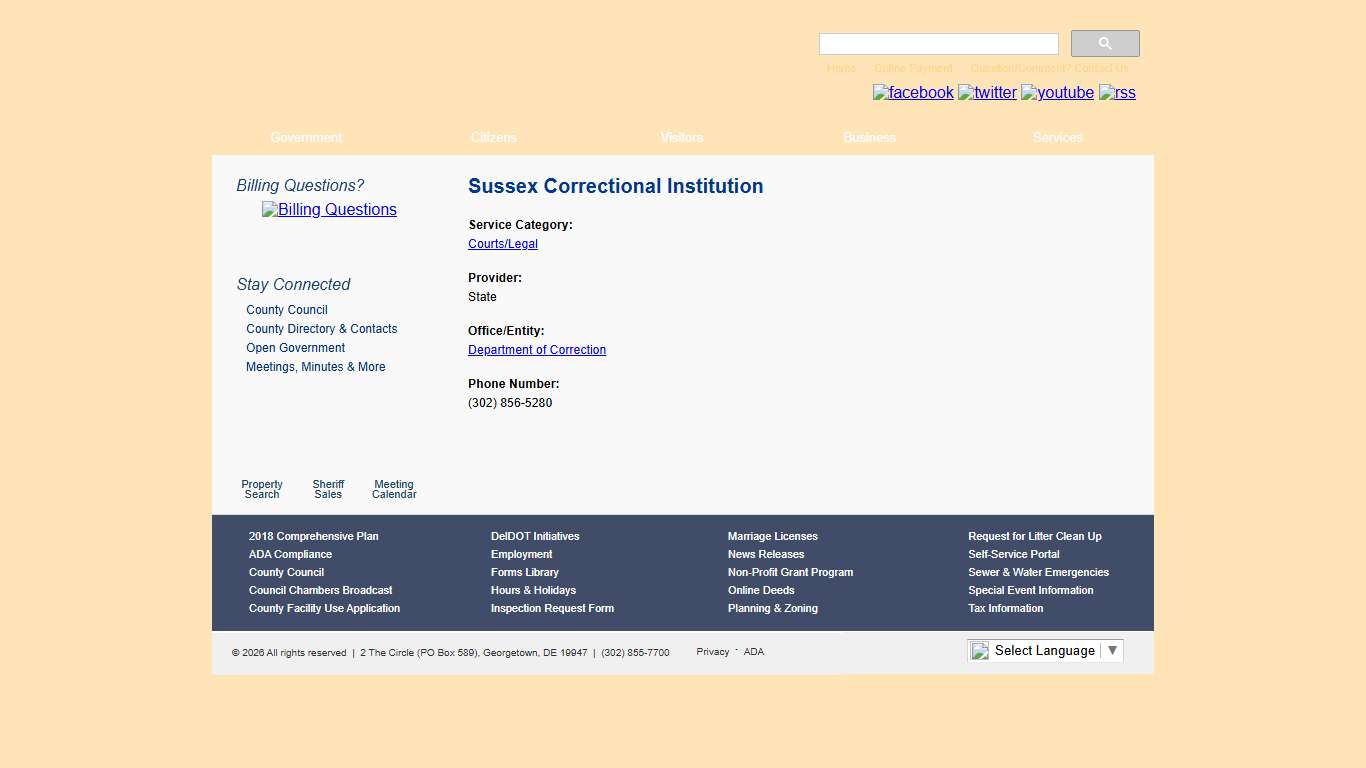Expand the Government navigation menu

(x=306, y=137)
